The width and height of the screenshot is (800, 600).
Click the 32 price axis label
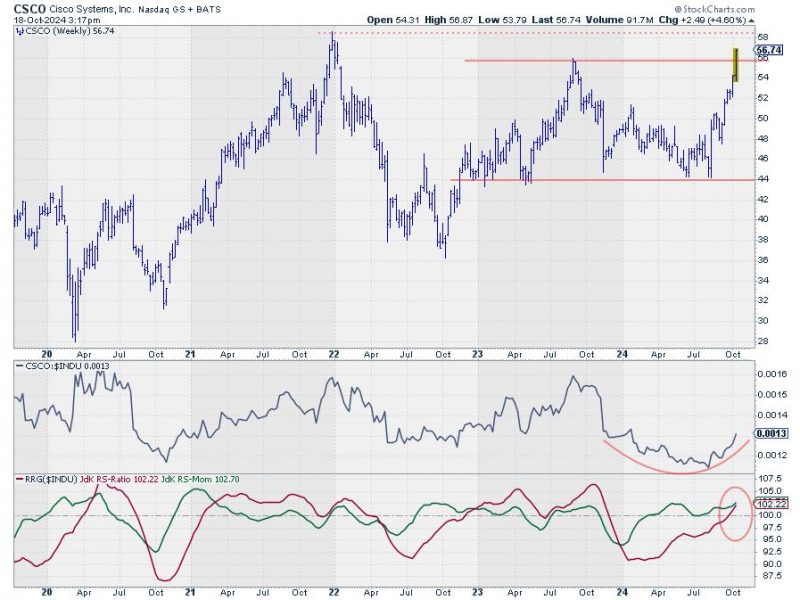pos(763,301)
